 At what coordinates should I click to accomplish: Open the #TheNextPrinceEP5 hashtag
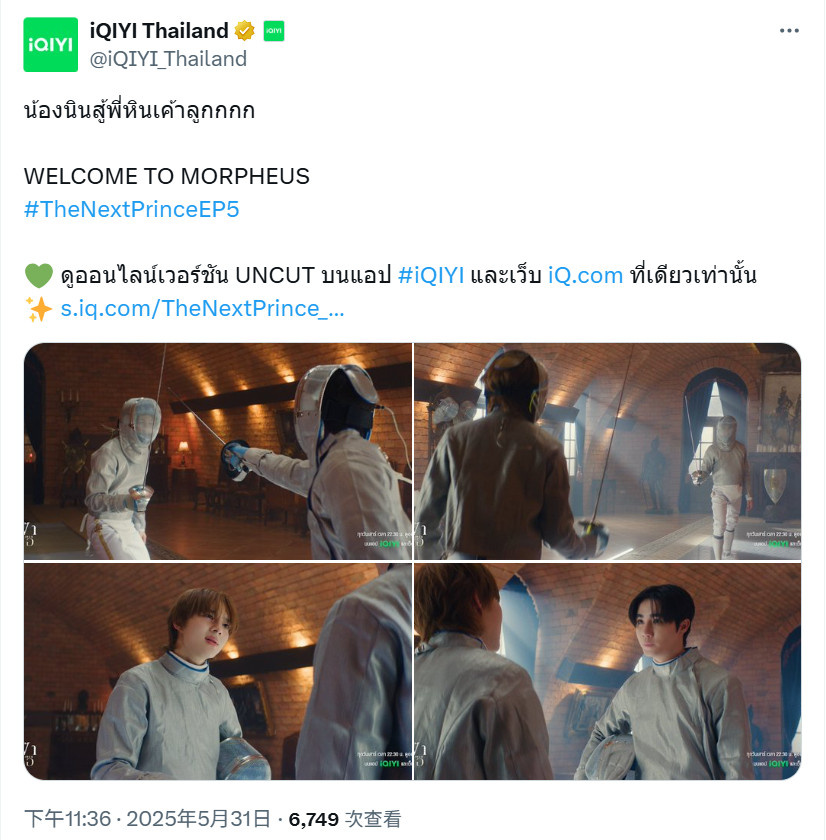[132, 209]
